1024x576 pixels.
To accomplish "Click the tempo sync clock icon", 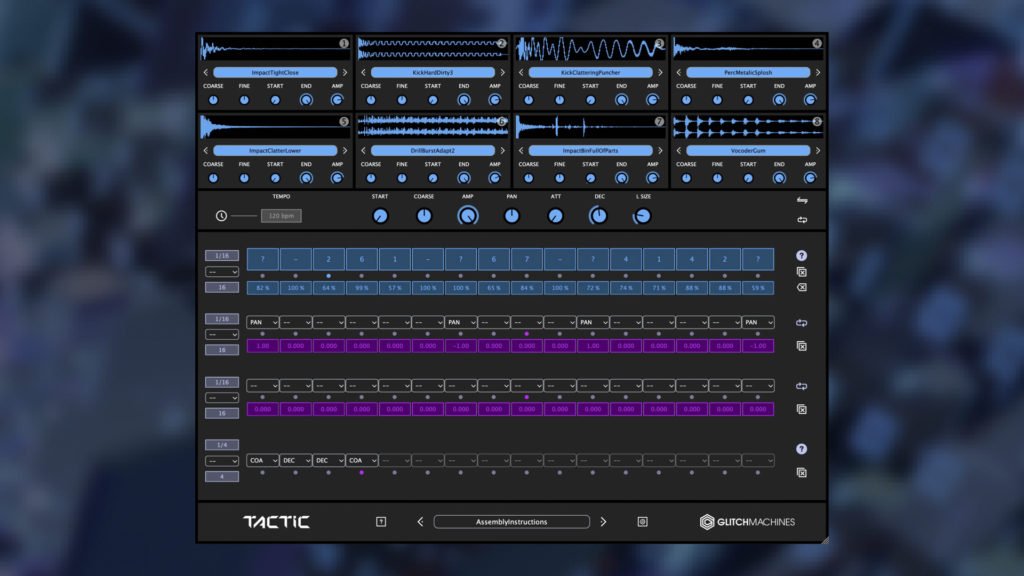I will (221, 216).
